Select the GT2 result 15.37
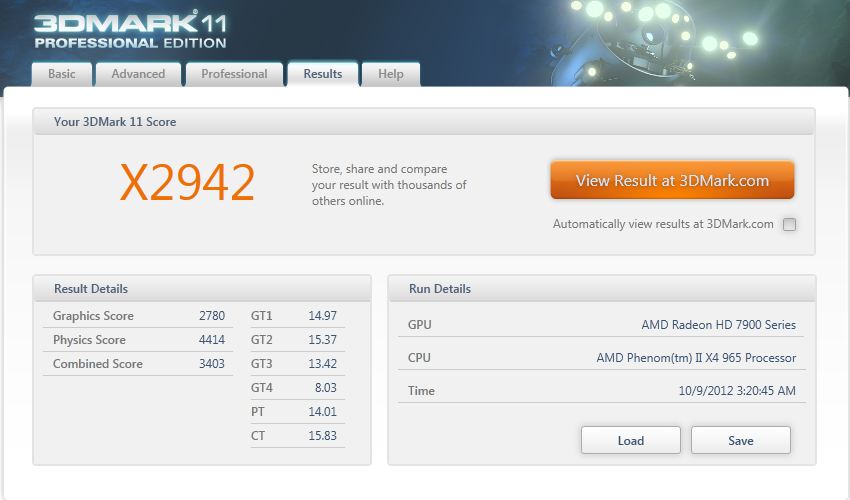The width and height of the screenshot is (850, 500). pyautogui.click(x=323, y=339)
